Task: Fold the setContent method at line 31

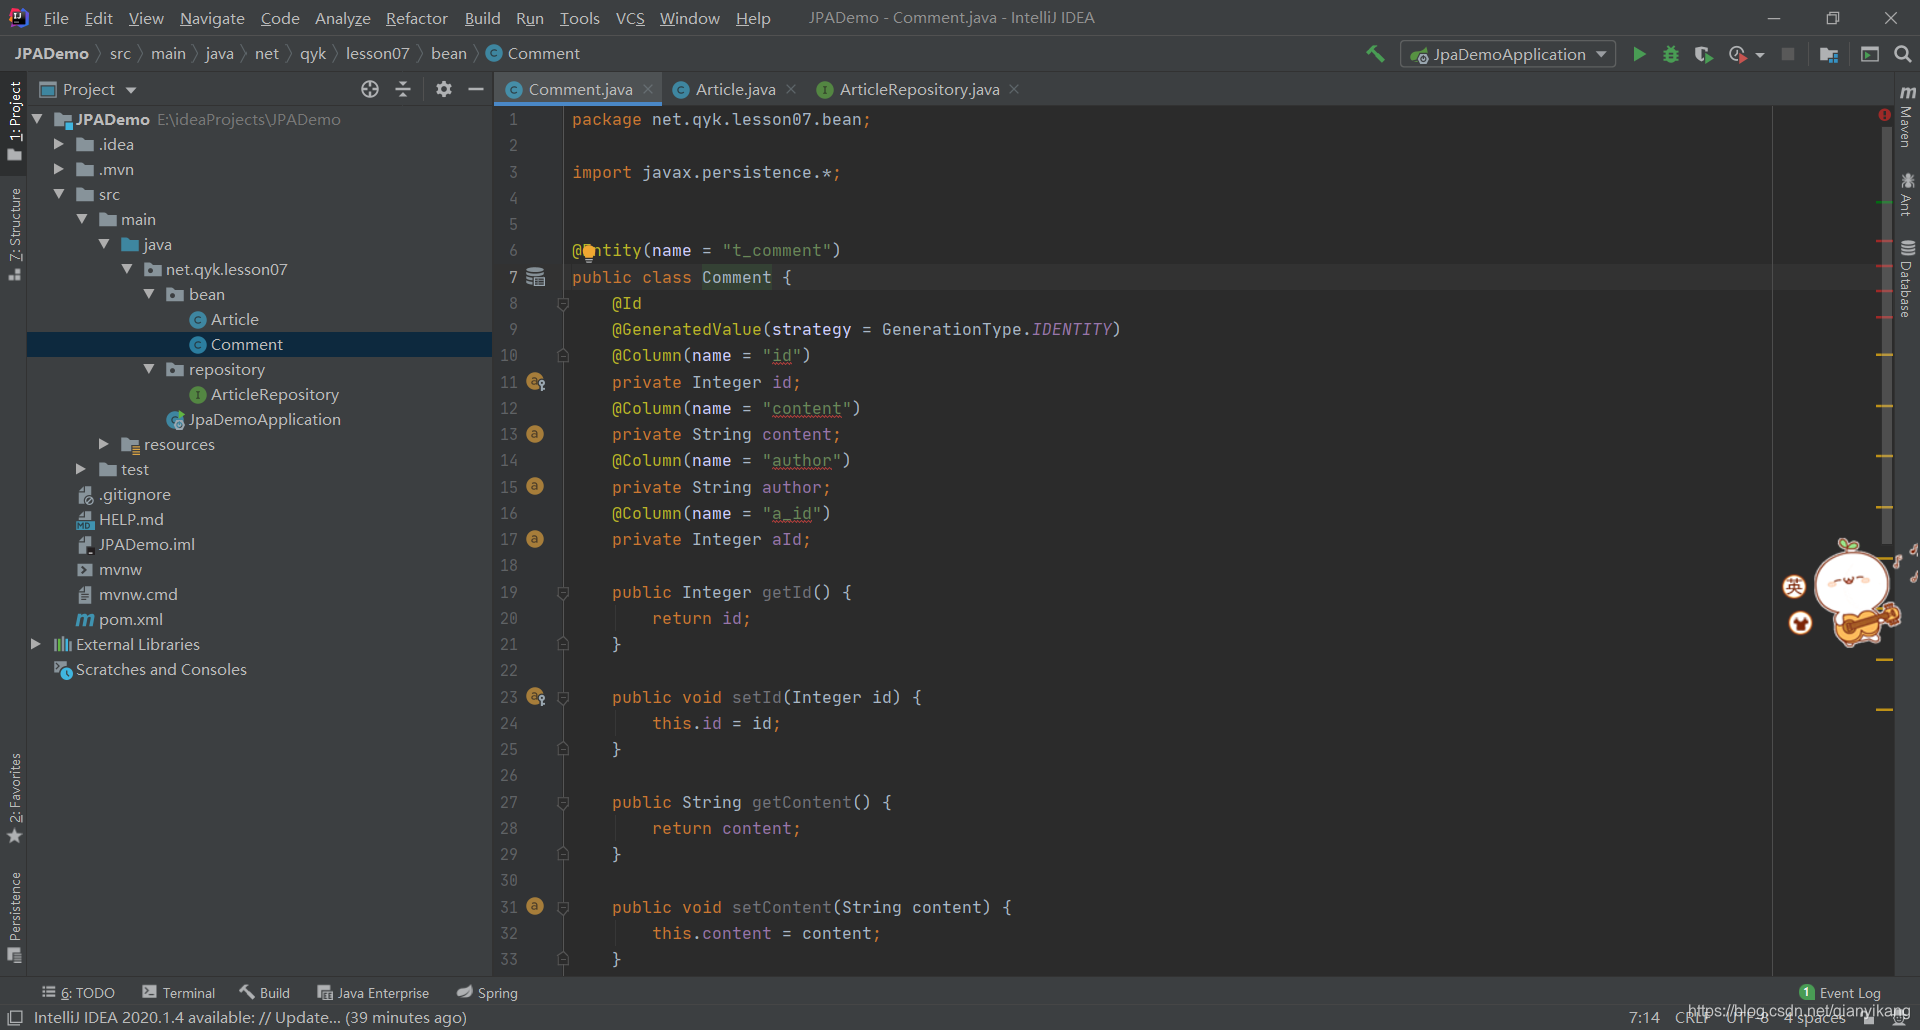Action: point(563,908)
